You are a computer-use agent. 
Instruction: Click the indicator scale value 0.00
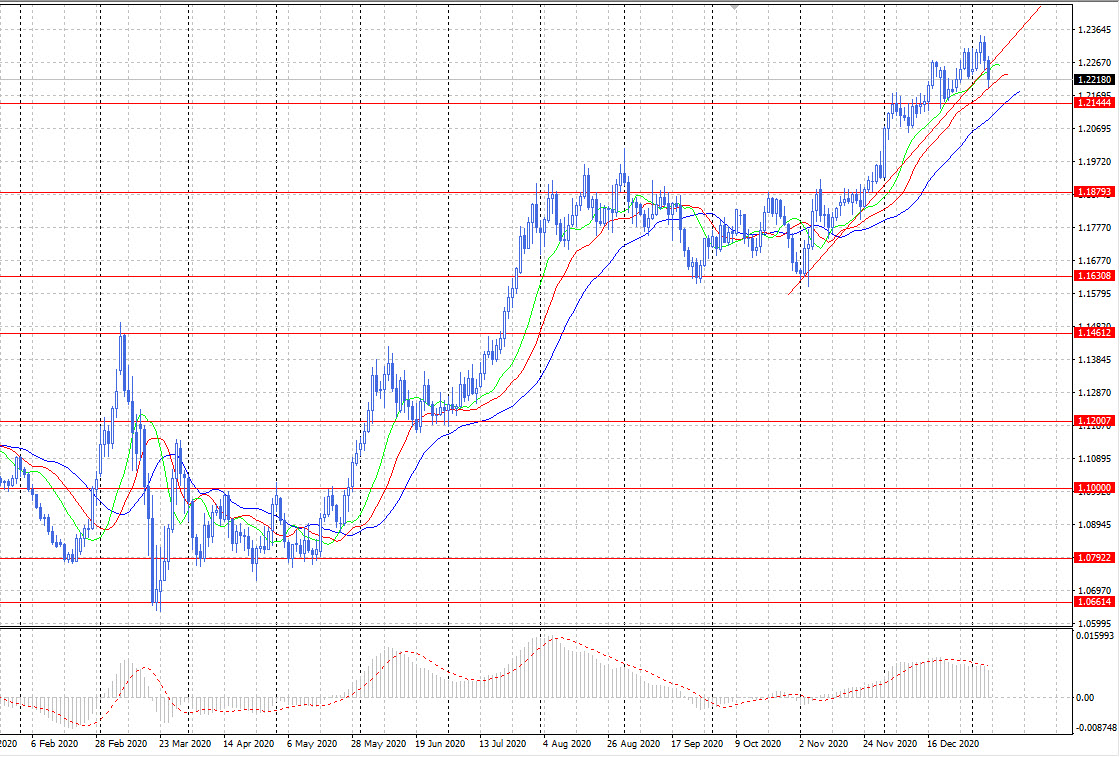coord(1085,698)
